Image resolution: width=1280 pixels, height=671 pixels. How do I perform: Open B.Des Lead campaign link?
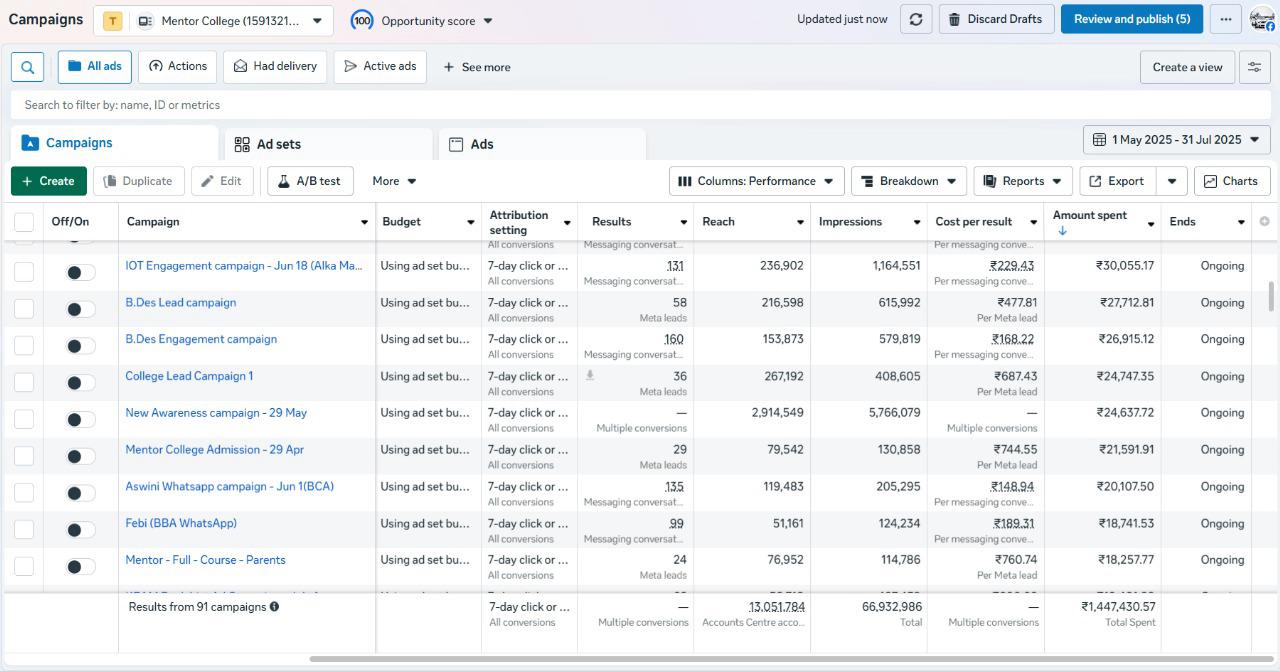pyautogui.click(x=181, y=303)
